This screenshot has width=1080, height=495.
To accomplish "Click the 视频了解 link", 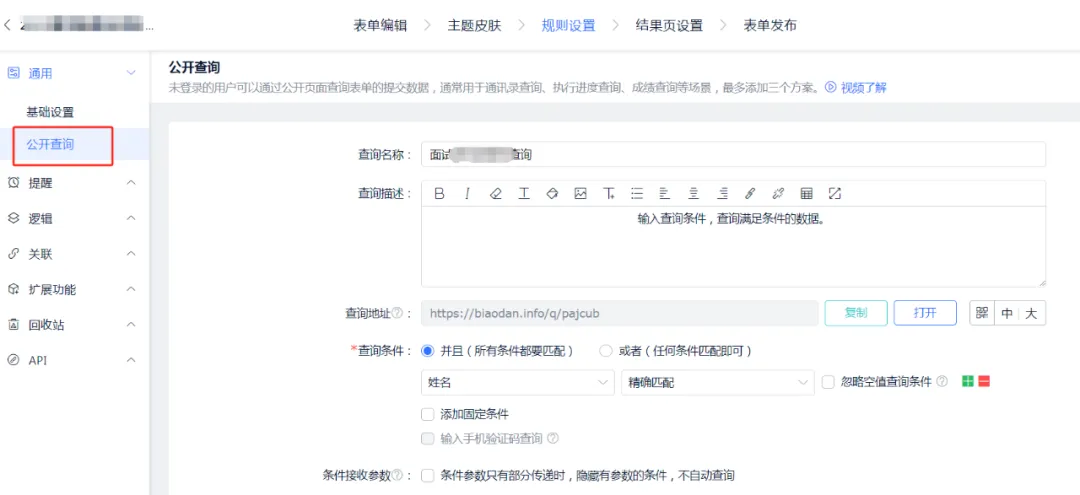I will (856, 88).
